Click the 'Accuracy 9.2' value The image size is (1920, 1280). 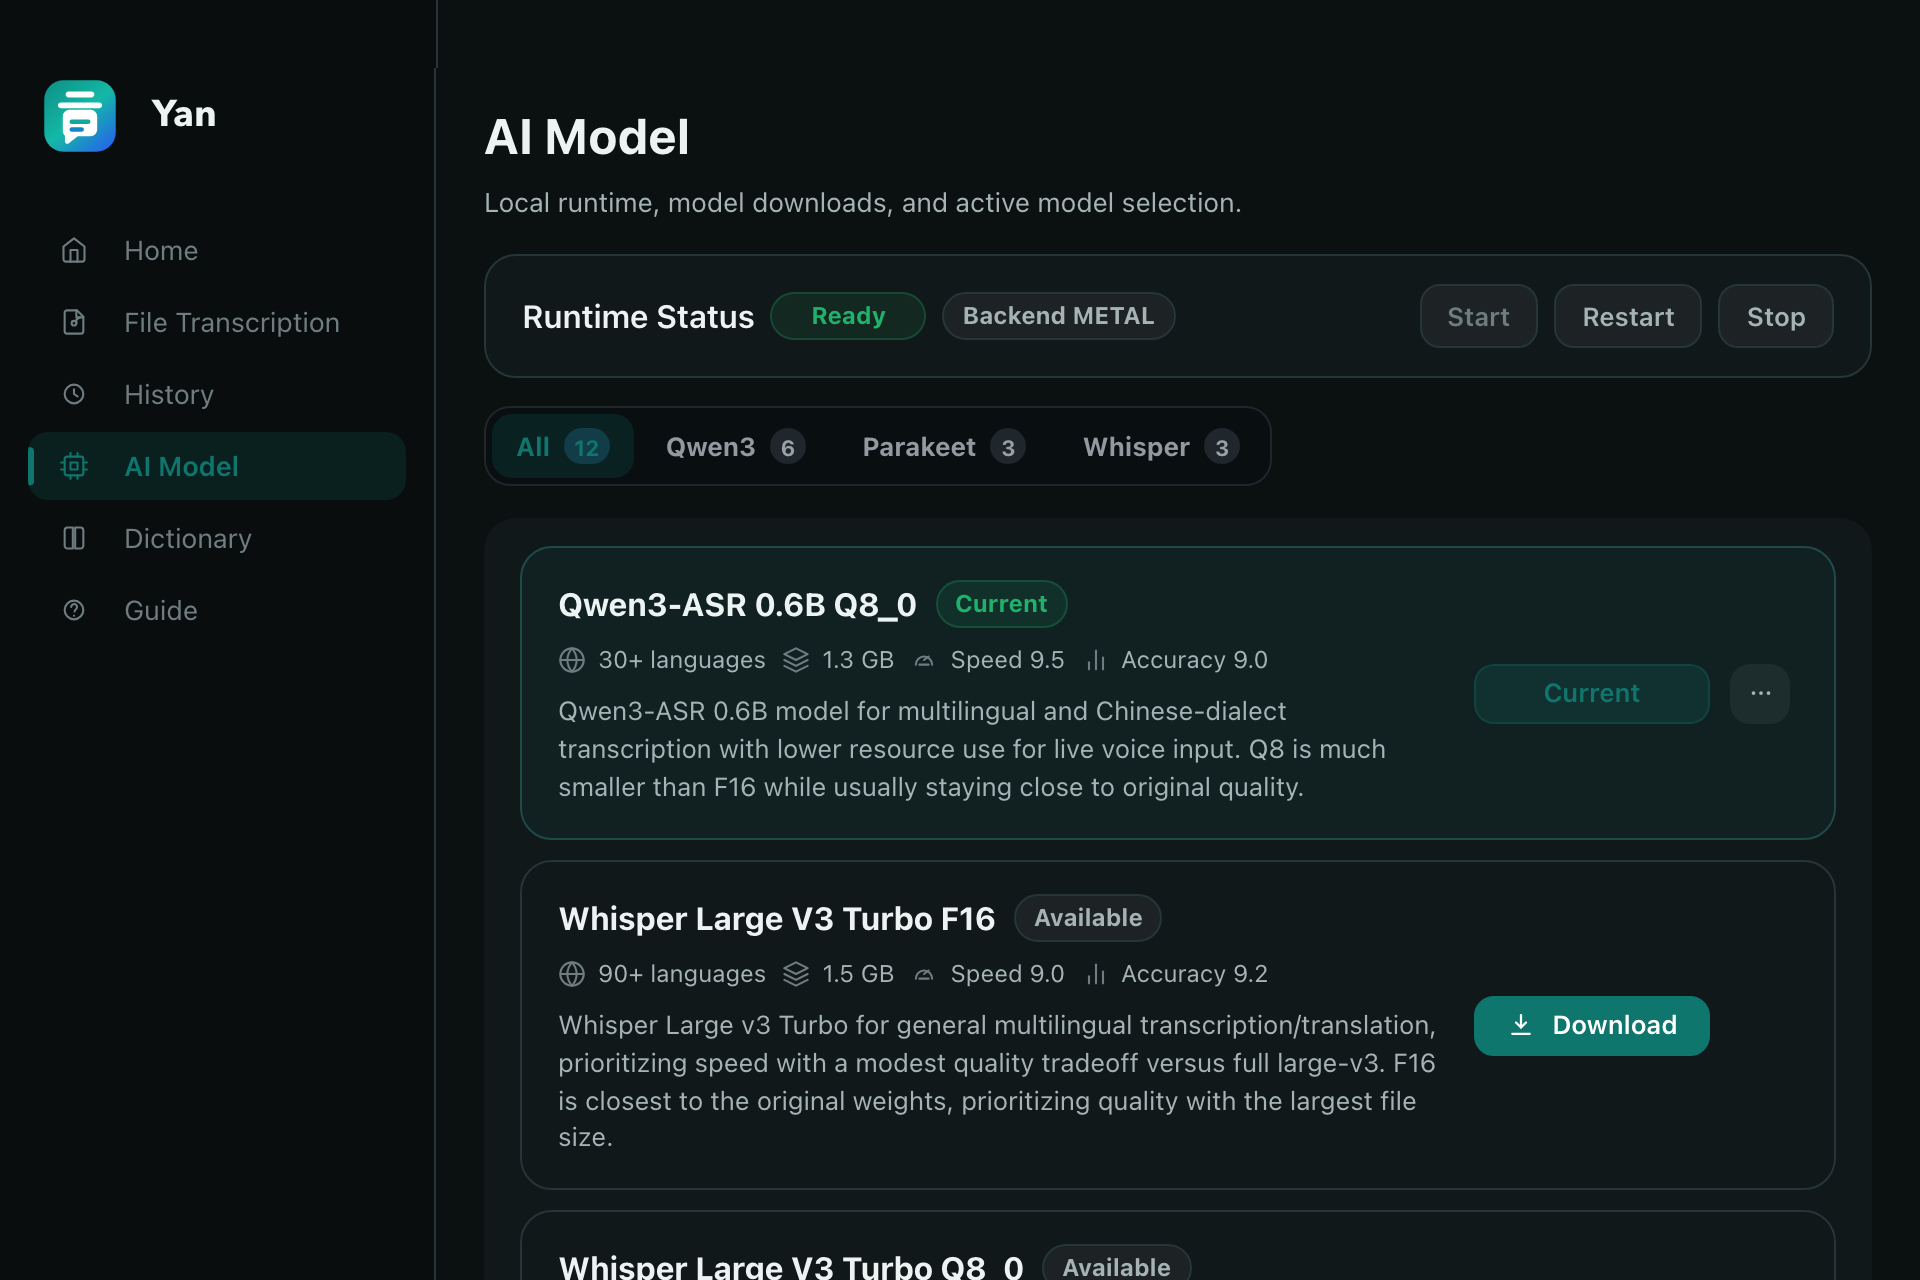tap(1194, 974)
